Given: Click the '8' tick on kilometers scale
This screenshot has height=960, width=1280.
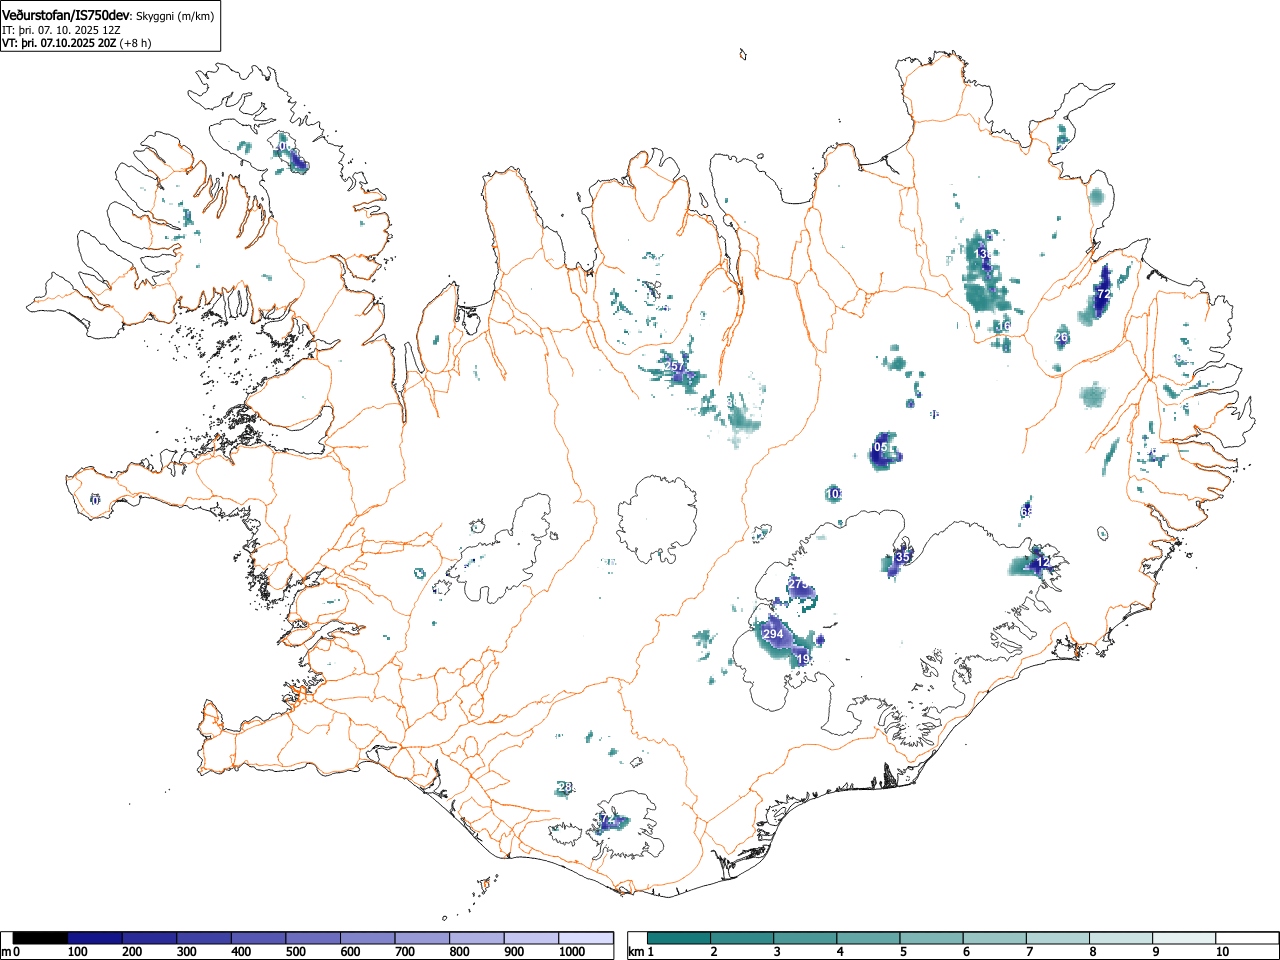Looking at the screenshot, I should 1093,952.
